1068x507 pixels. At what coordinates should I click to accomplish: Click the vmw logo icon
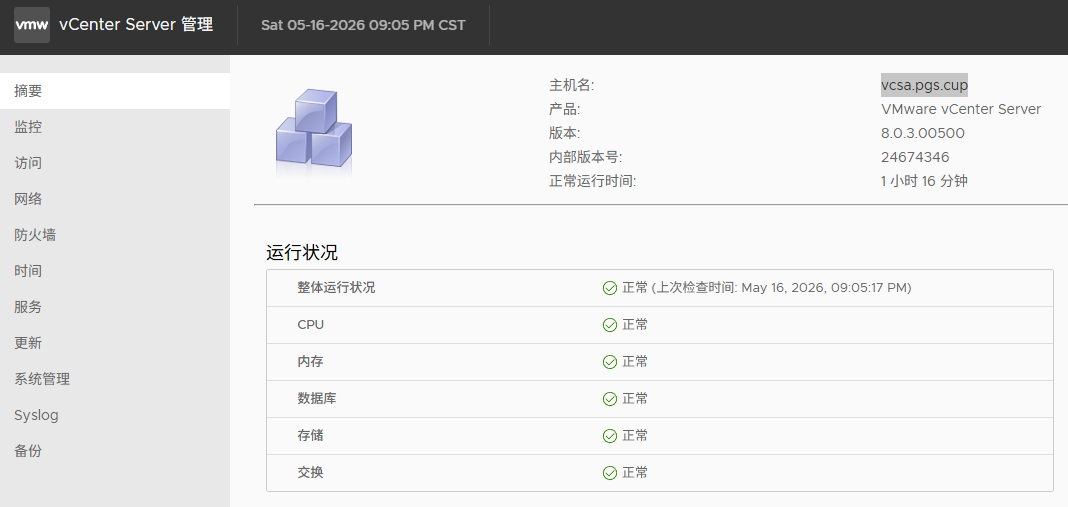coord(32,25)
